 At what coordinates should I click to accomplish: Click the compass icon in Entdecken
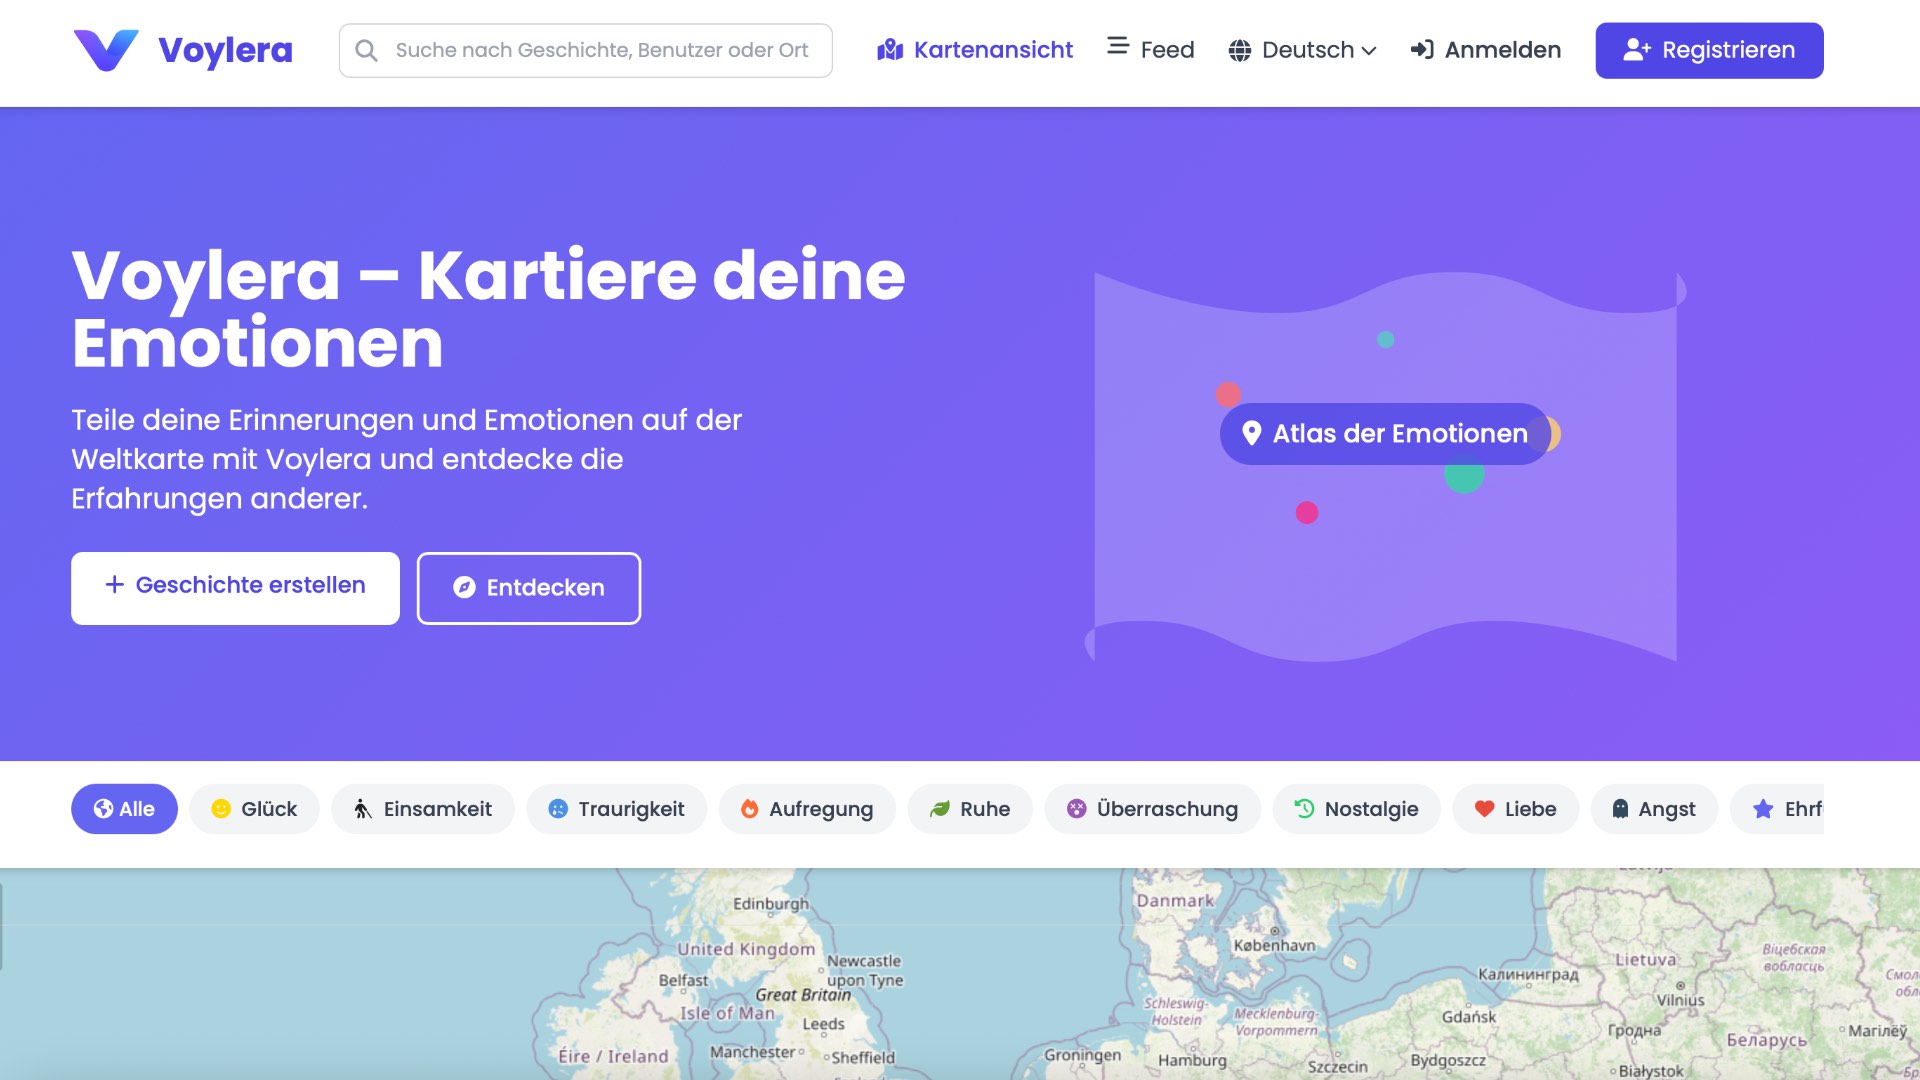point(464,588)
